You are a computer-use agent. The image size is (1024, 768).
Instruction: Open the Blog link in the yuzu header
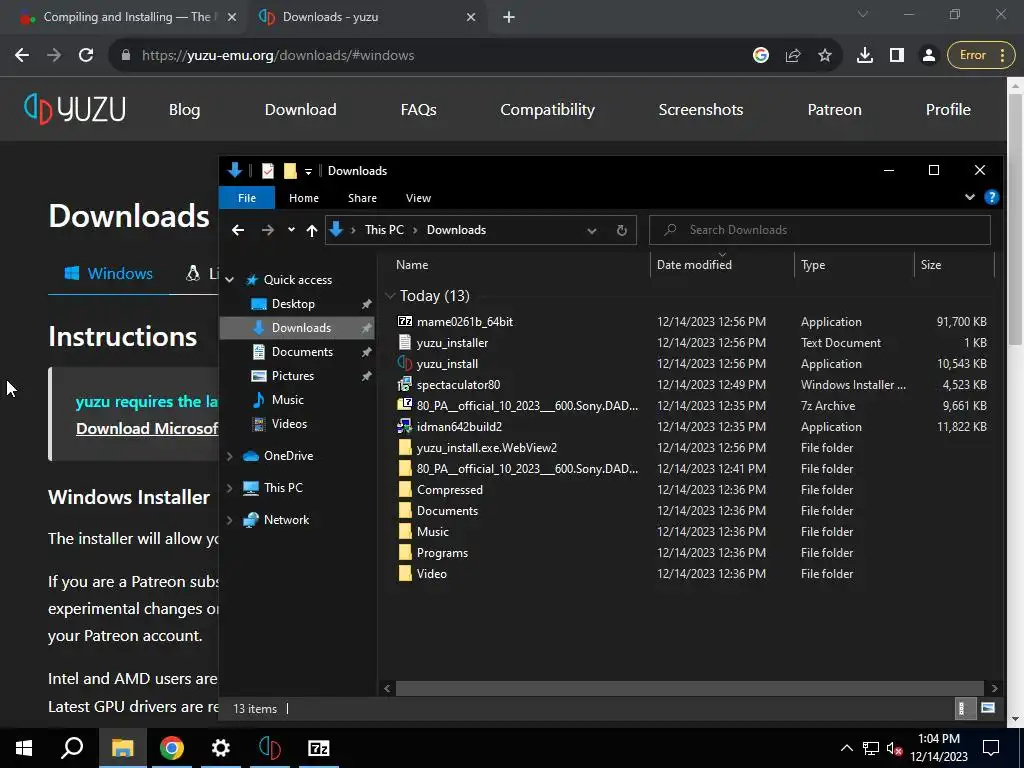[184, 110]
